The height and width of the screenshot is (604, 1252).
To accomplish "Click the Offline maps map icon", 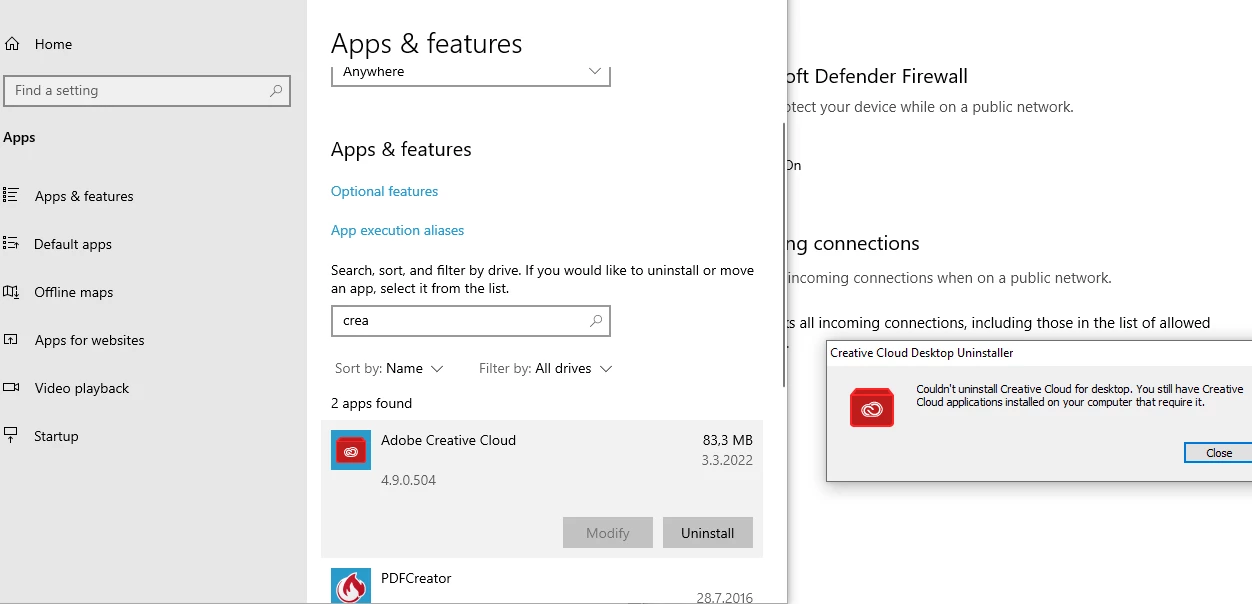I will pyautogui.click(x=11, y=291).
